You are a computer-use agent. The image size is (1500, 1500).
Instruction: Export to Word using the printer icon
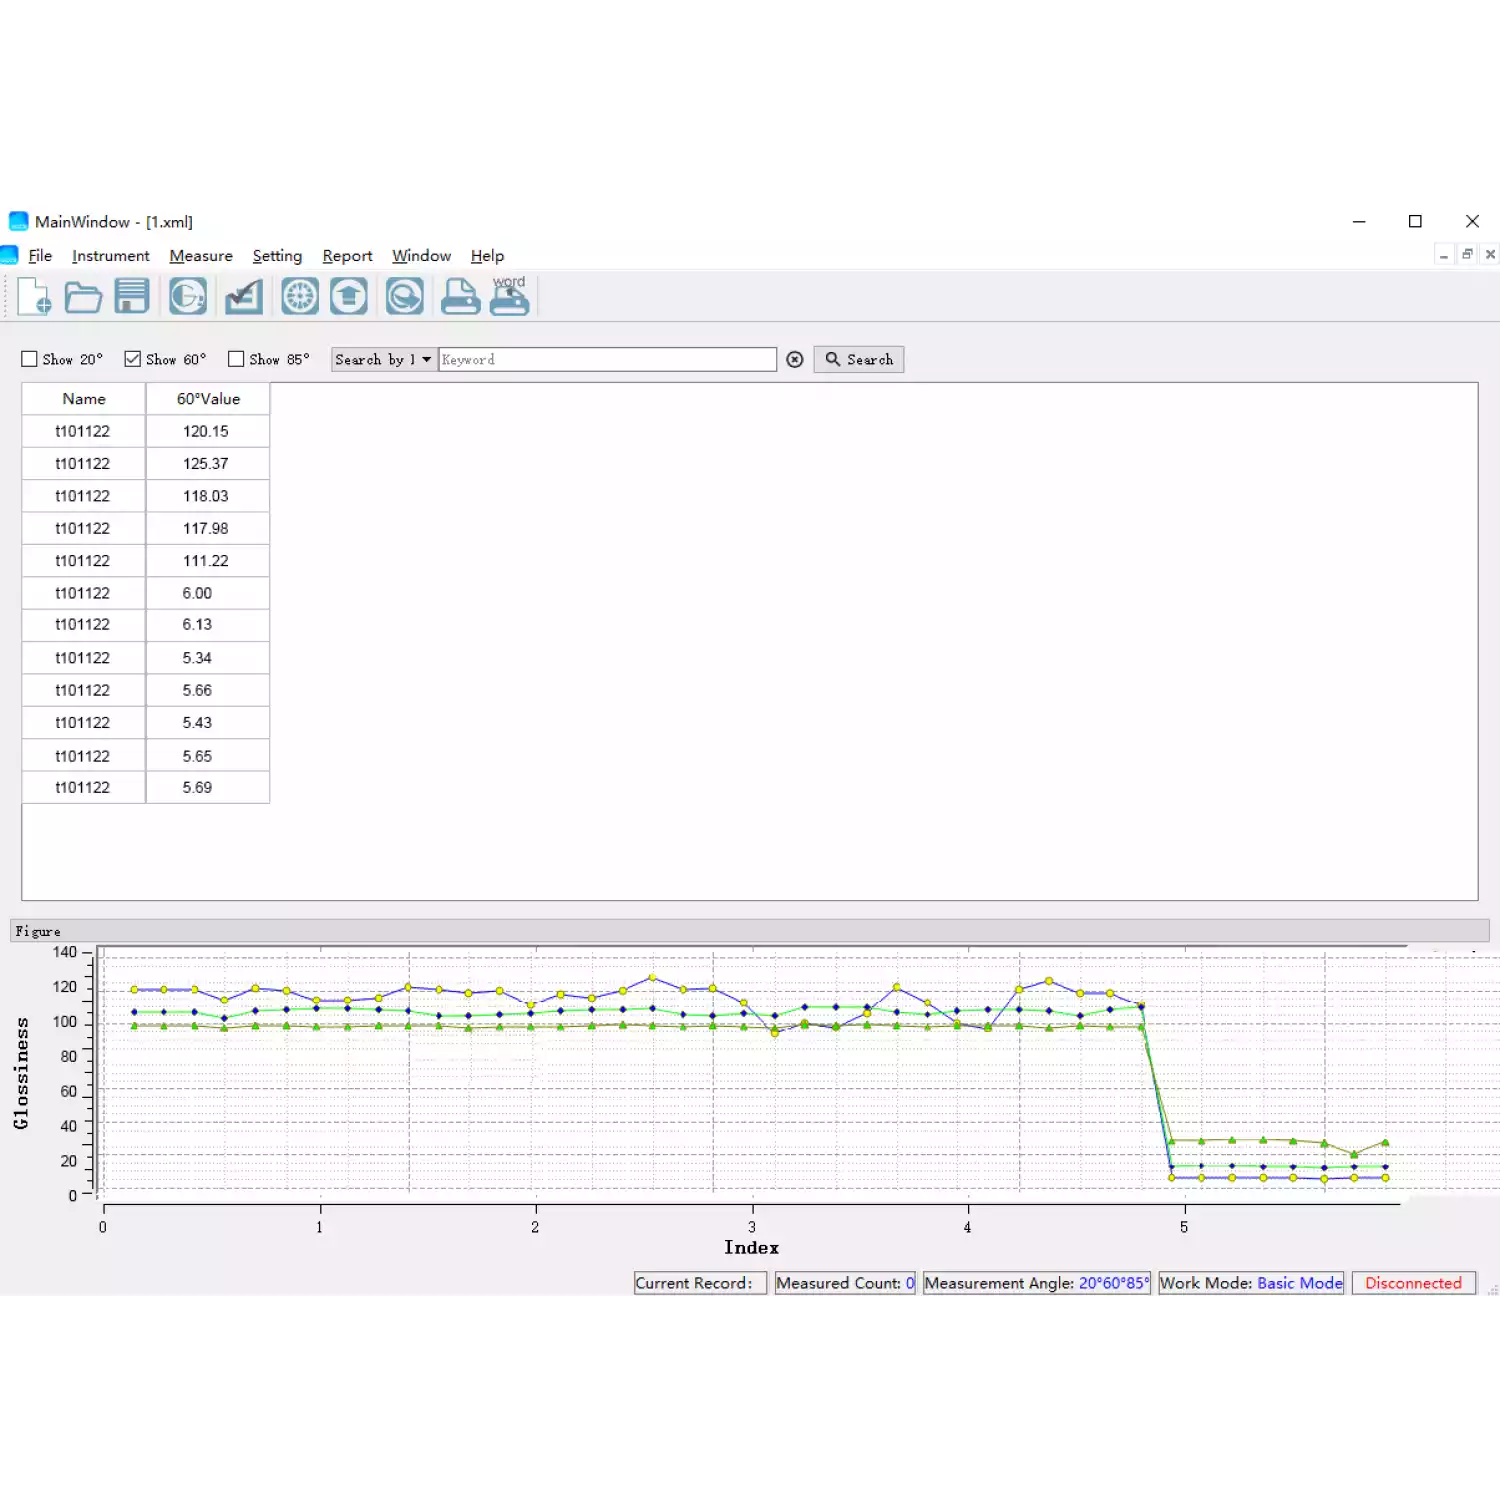point(509,297)
